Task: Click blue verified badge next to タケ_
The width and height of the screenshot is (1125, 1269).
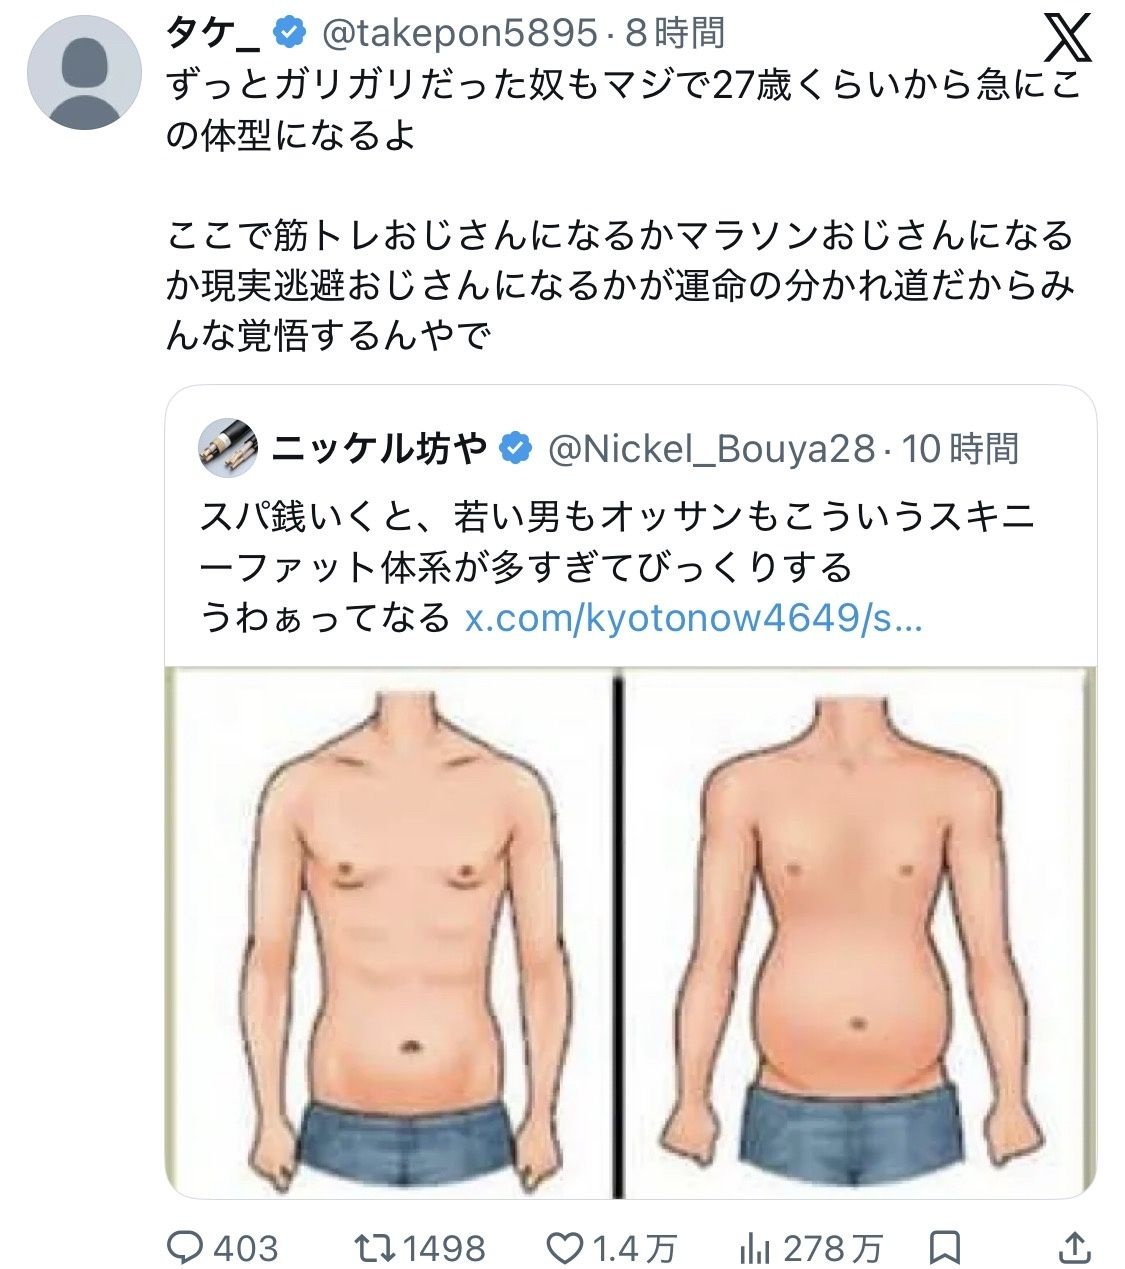Action: click(x=290, y=33)
